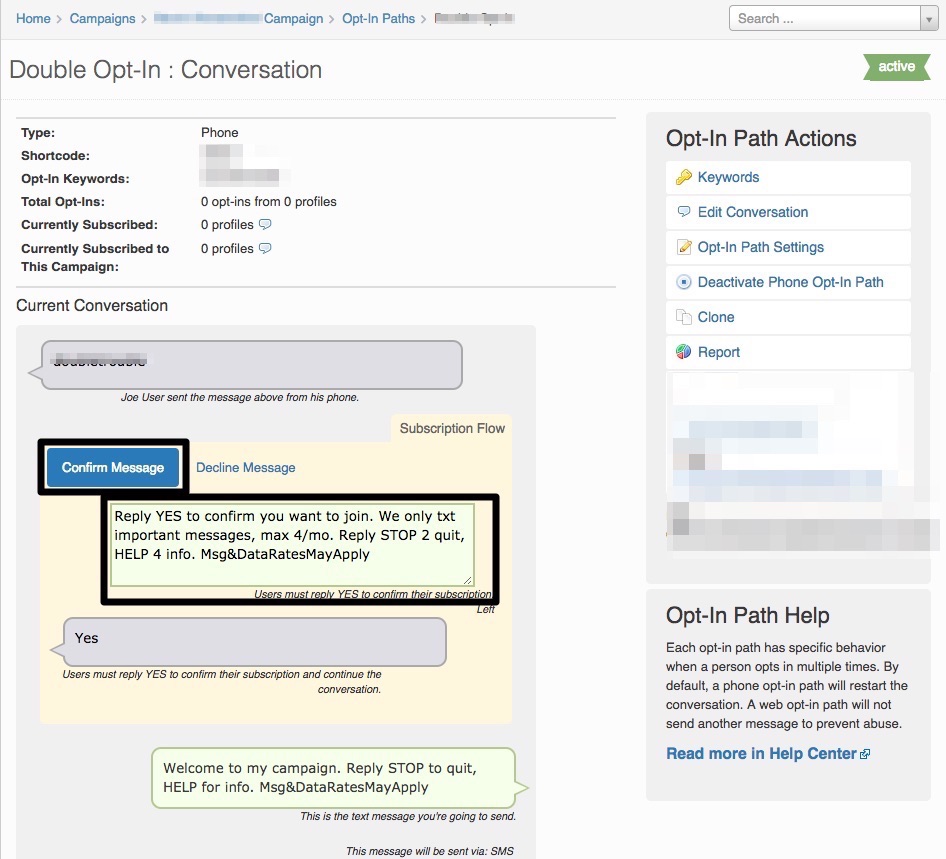Click the Clone pages icon
946x859 pixels.
click(684, 317)
